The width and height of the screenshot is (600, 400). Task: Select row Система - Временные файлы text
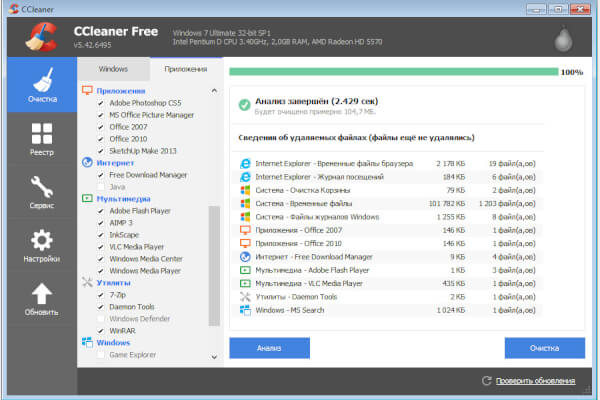(x=304, y=204)
